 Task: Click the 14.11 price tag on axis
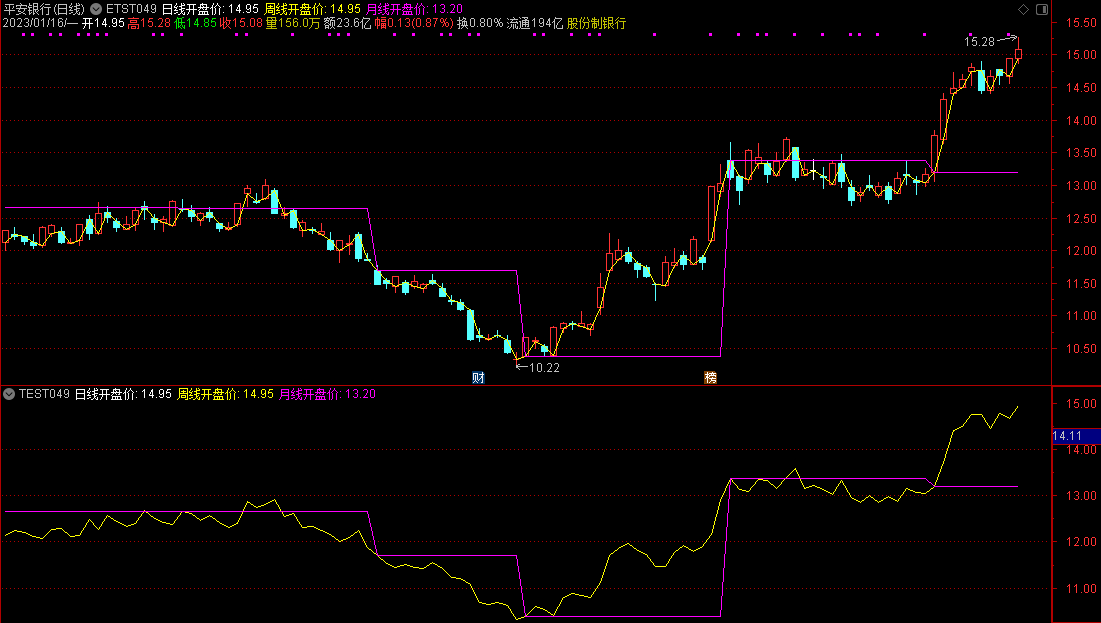point(1070,436)
